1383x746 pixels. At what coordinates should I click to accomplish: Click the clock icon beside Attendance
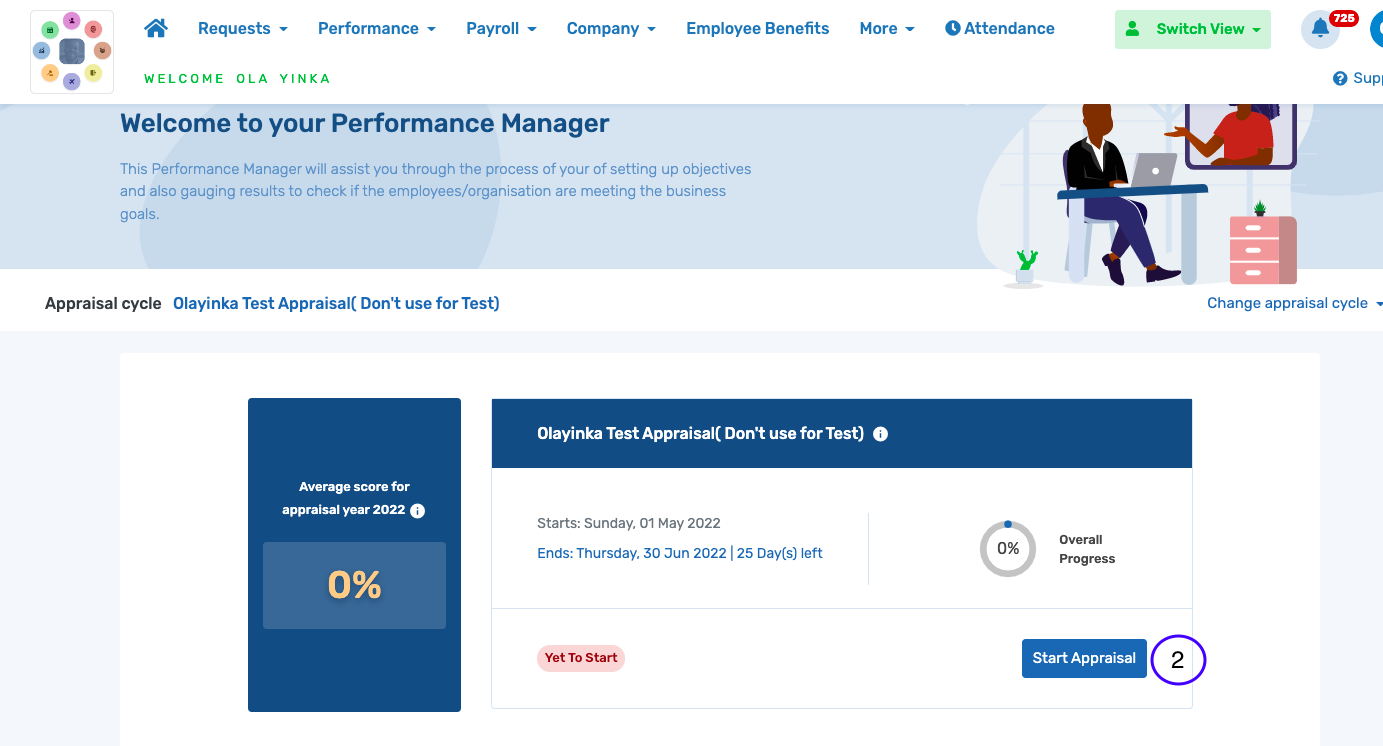[x=952, y=28]
